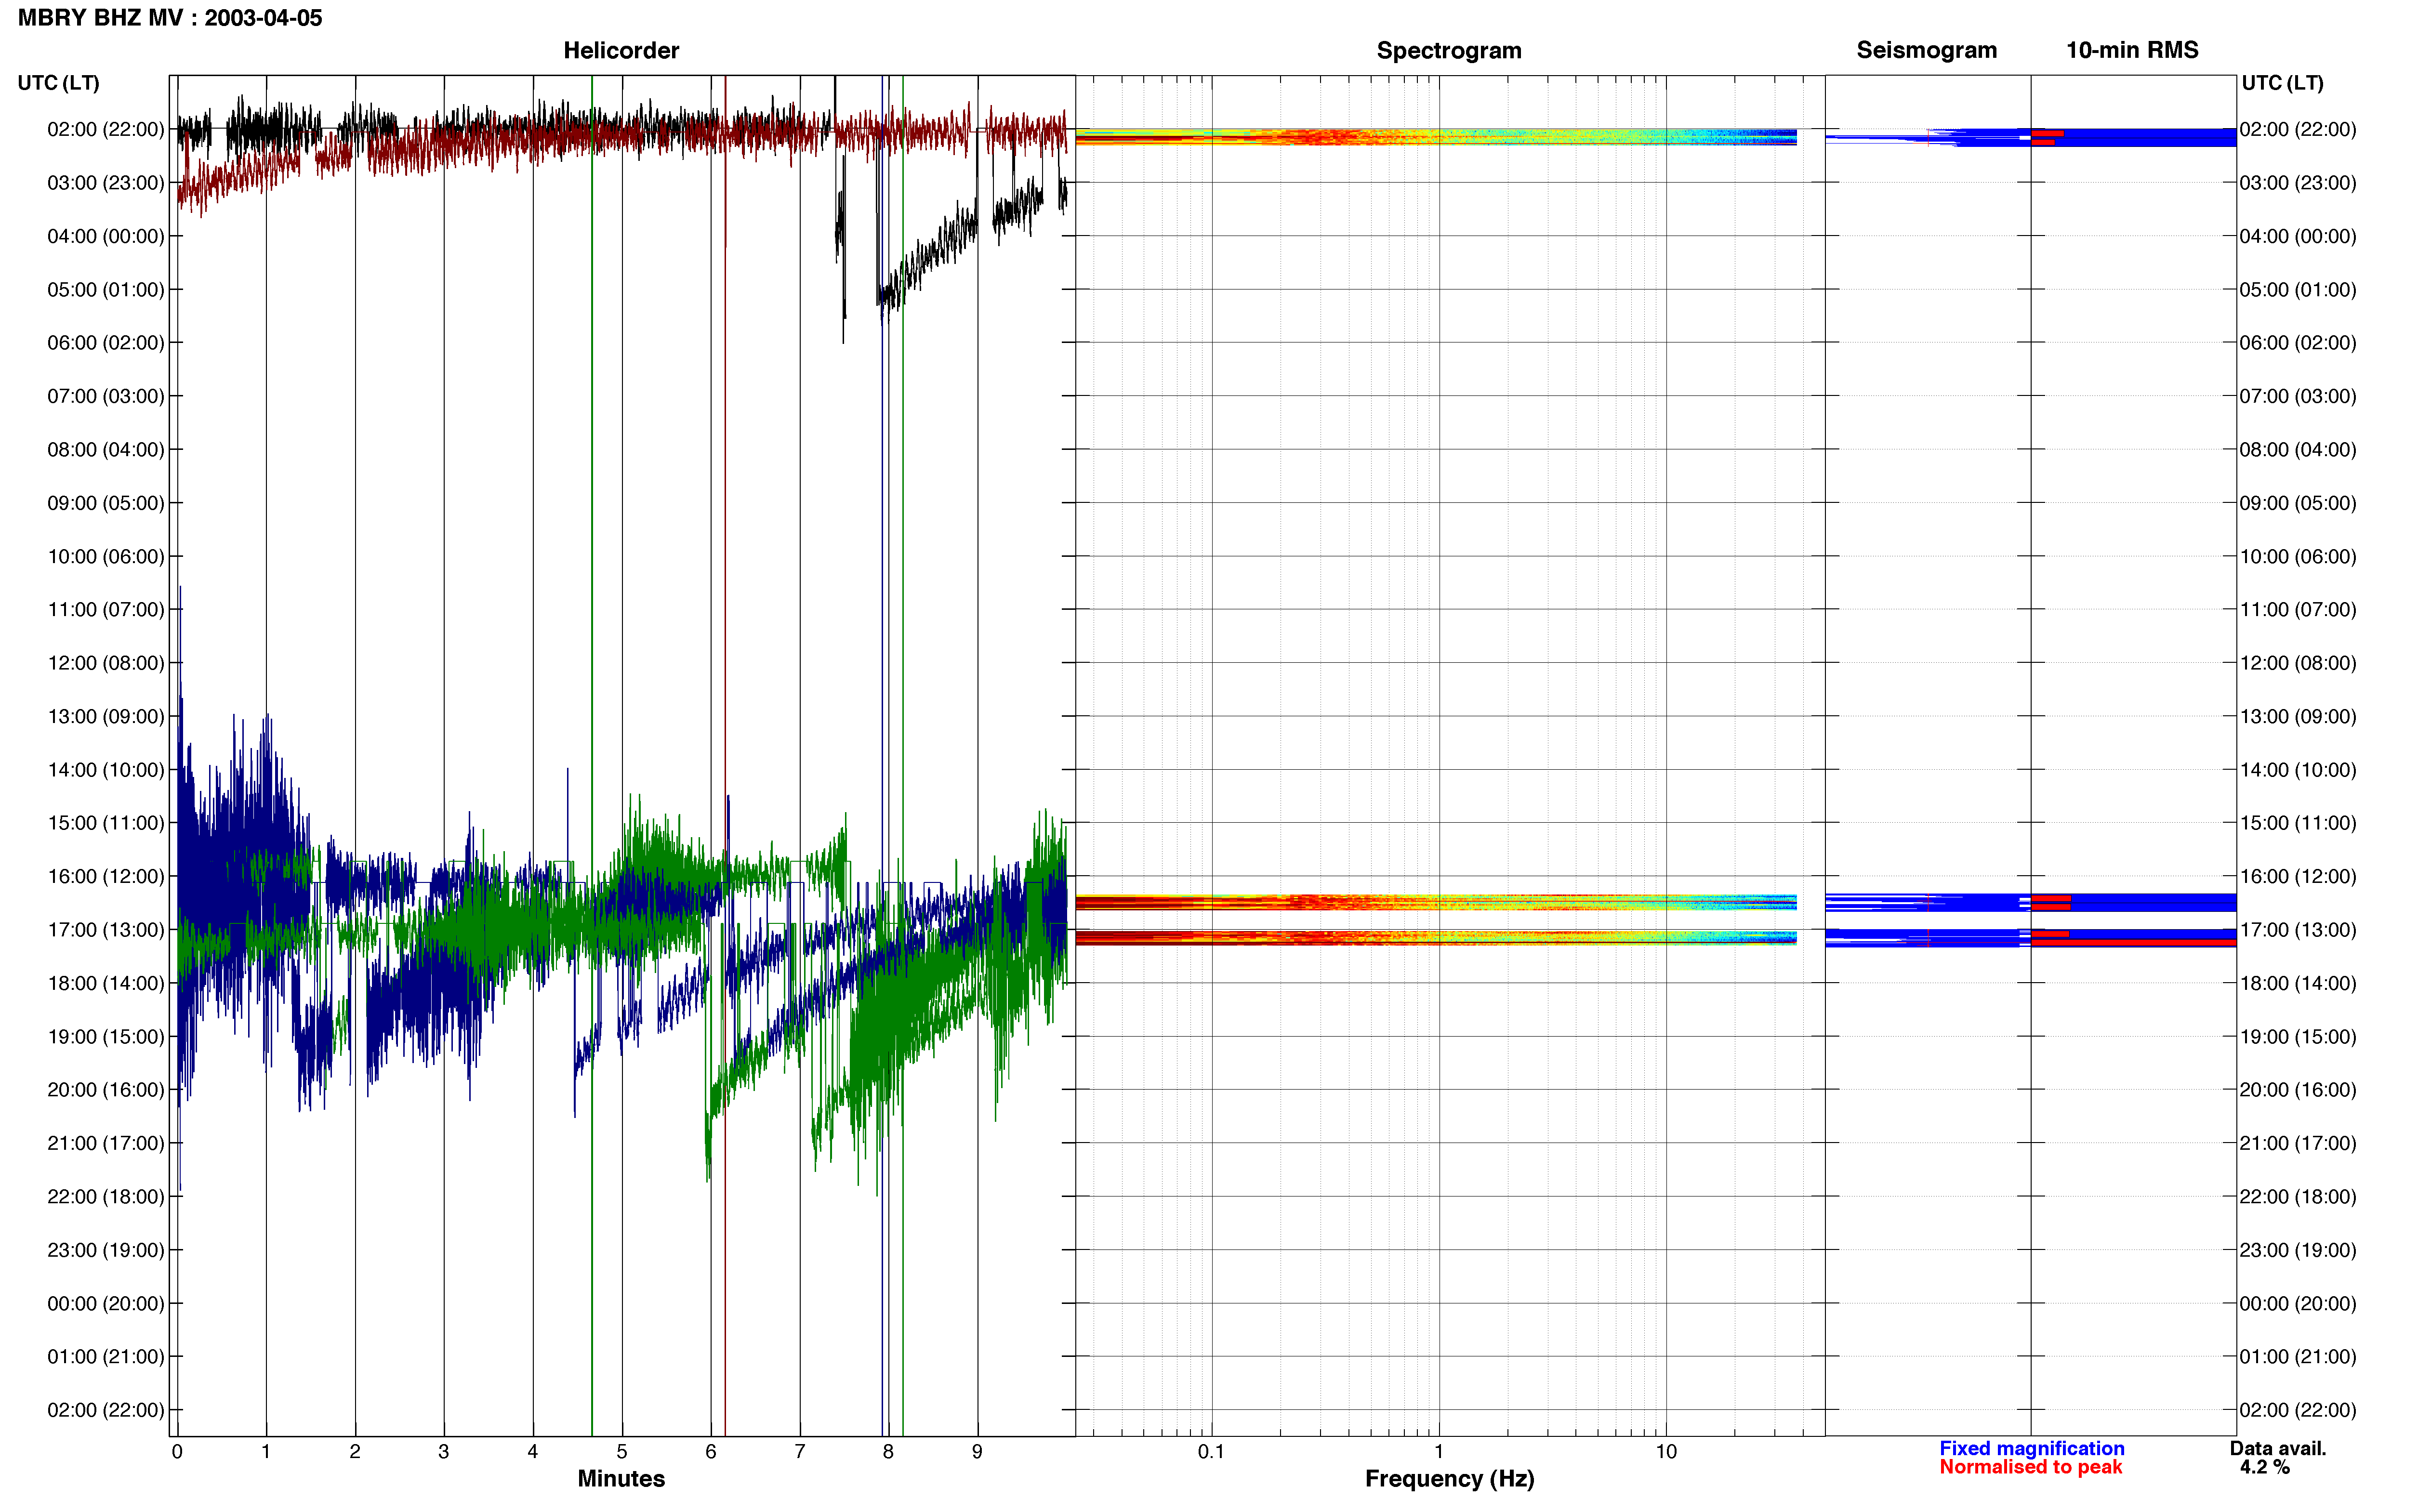
Task: Click the spectrogram band just above 17:00
Action: (x=1436, y=902)
